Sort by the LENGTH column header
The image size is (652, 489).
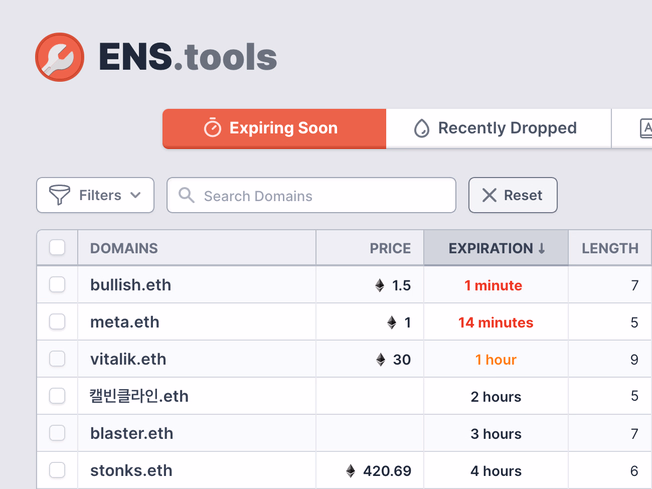pos(610,248)
